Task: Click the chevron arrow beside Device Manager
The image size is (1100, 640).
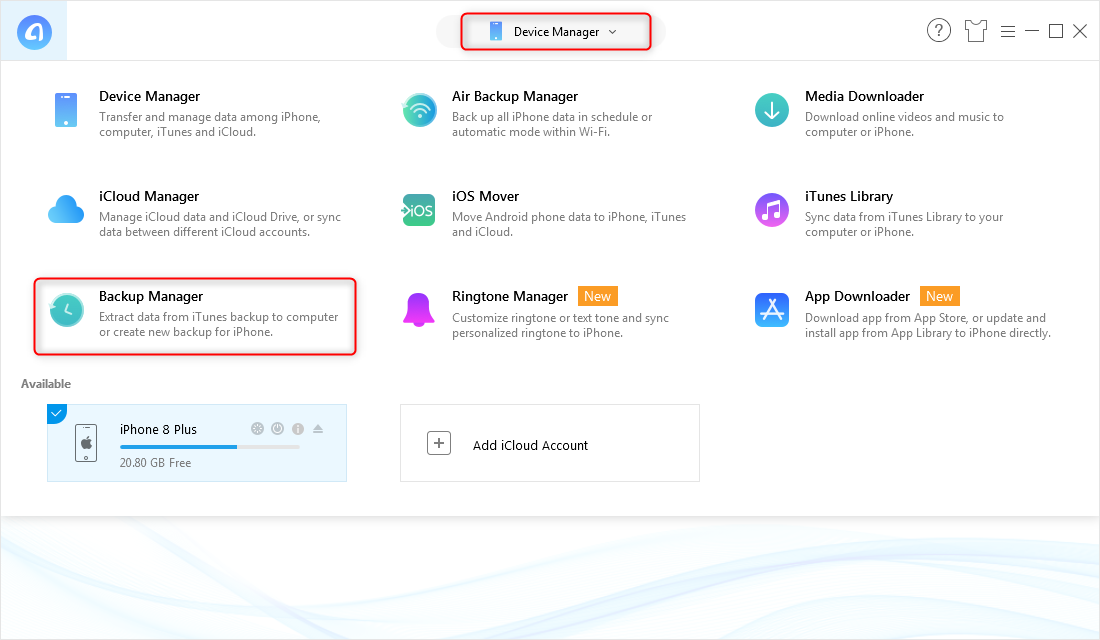Action: (612, 32)
